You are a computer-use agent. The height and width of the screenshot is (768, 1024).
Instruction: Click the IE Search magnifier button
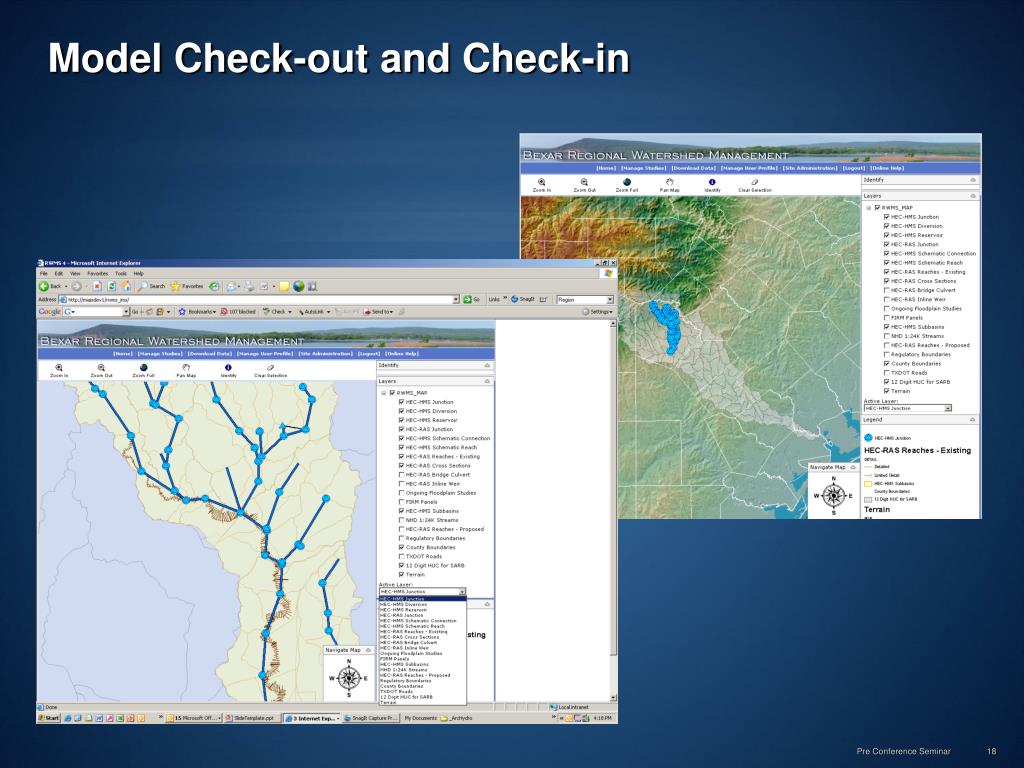coord(151,286)
